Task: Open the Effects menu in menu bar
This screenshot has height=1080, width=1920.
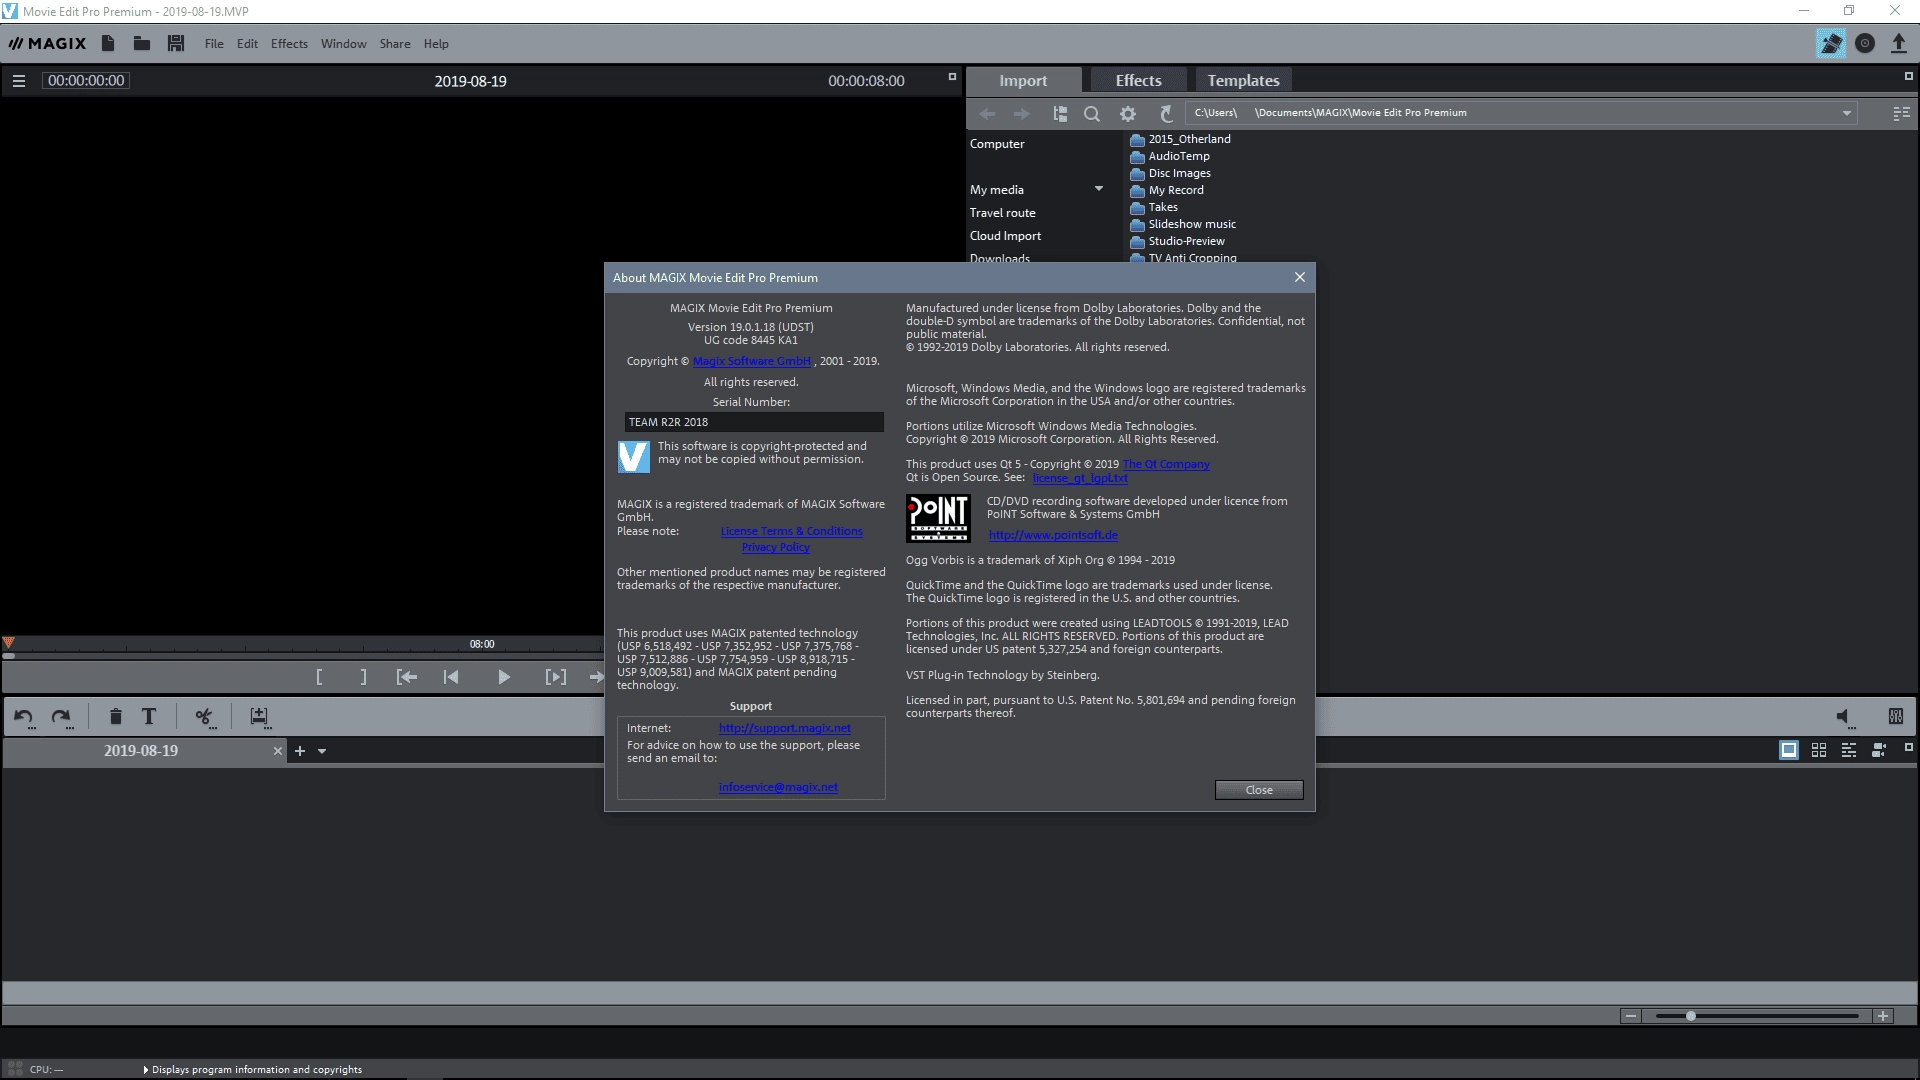Action: tap(289, 44)
